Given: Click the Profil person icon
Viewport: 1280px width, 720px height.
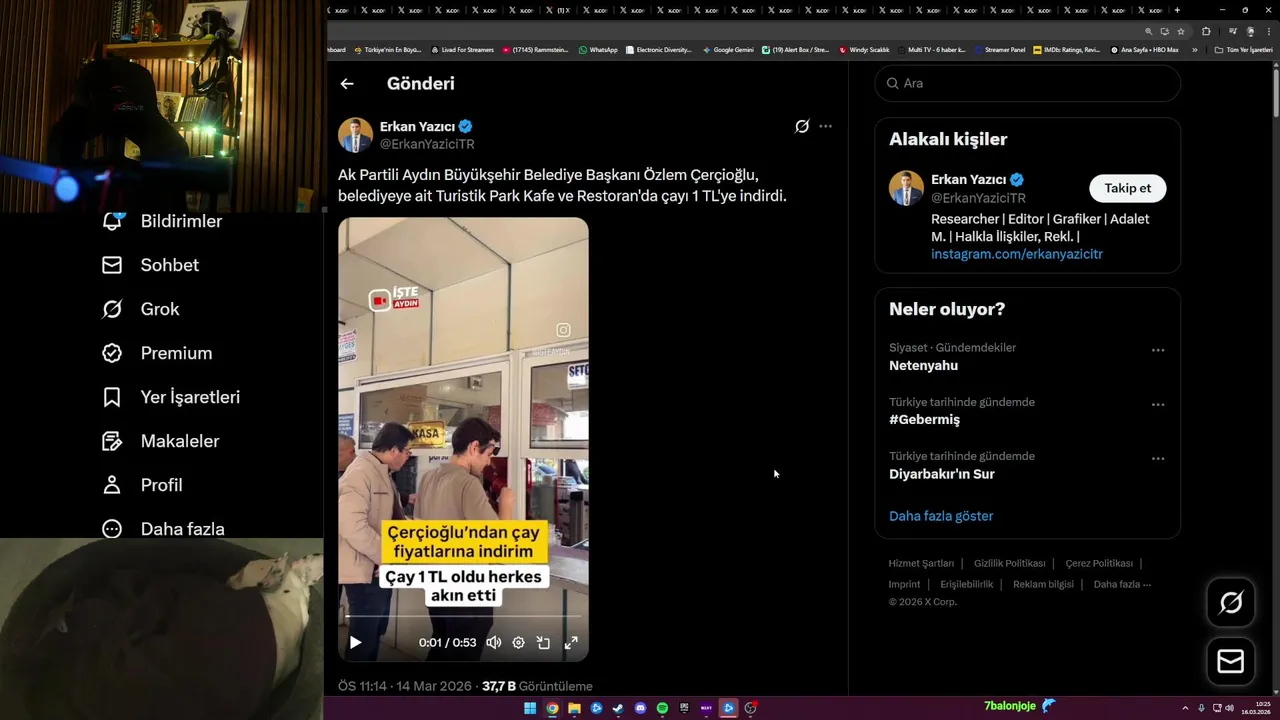Looking at the screenshot, I should coord(112,485).
